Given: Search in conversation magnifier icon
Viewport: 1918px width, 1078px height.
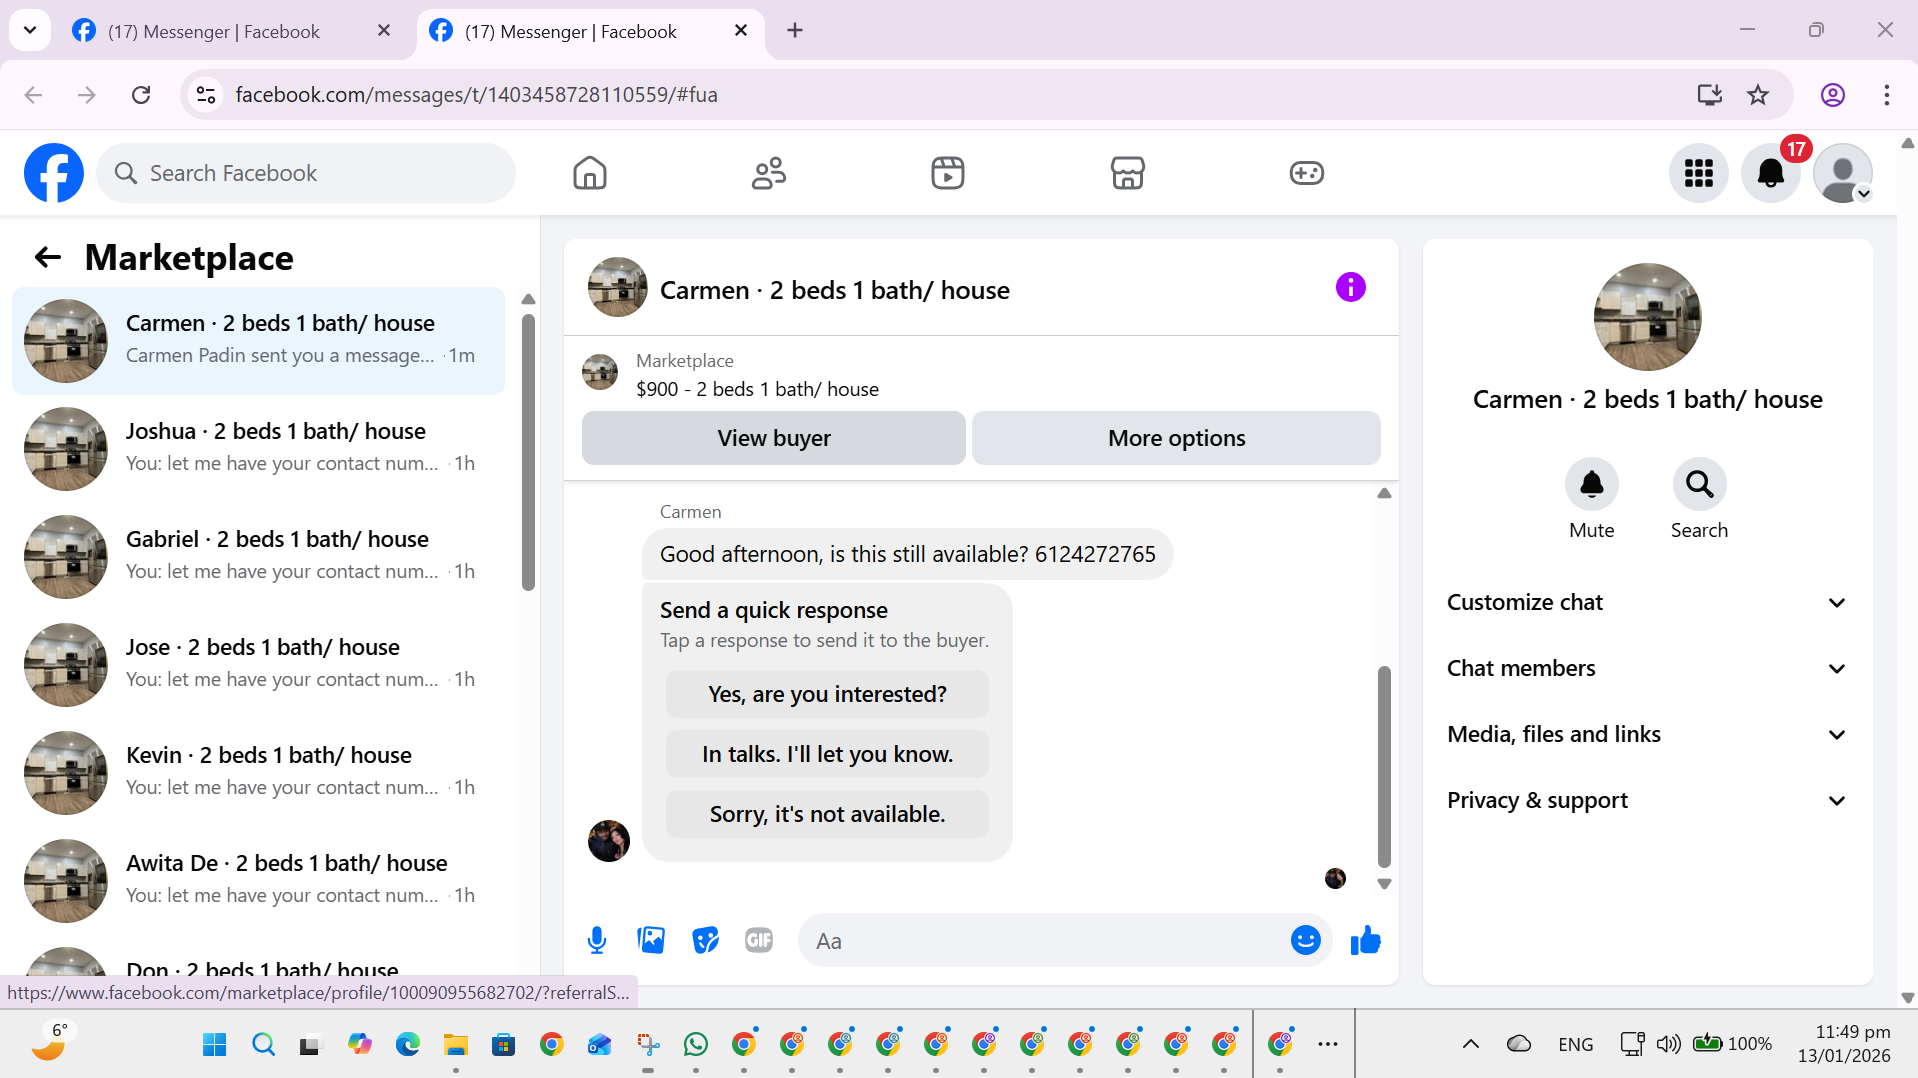Looking at the screenshot, I should point(1699,485).
